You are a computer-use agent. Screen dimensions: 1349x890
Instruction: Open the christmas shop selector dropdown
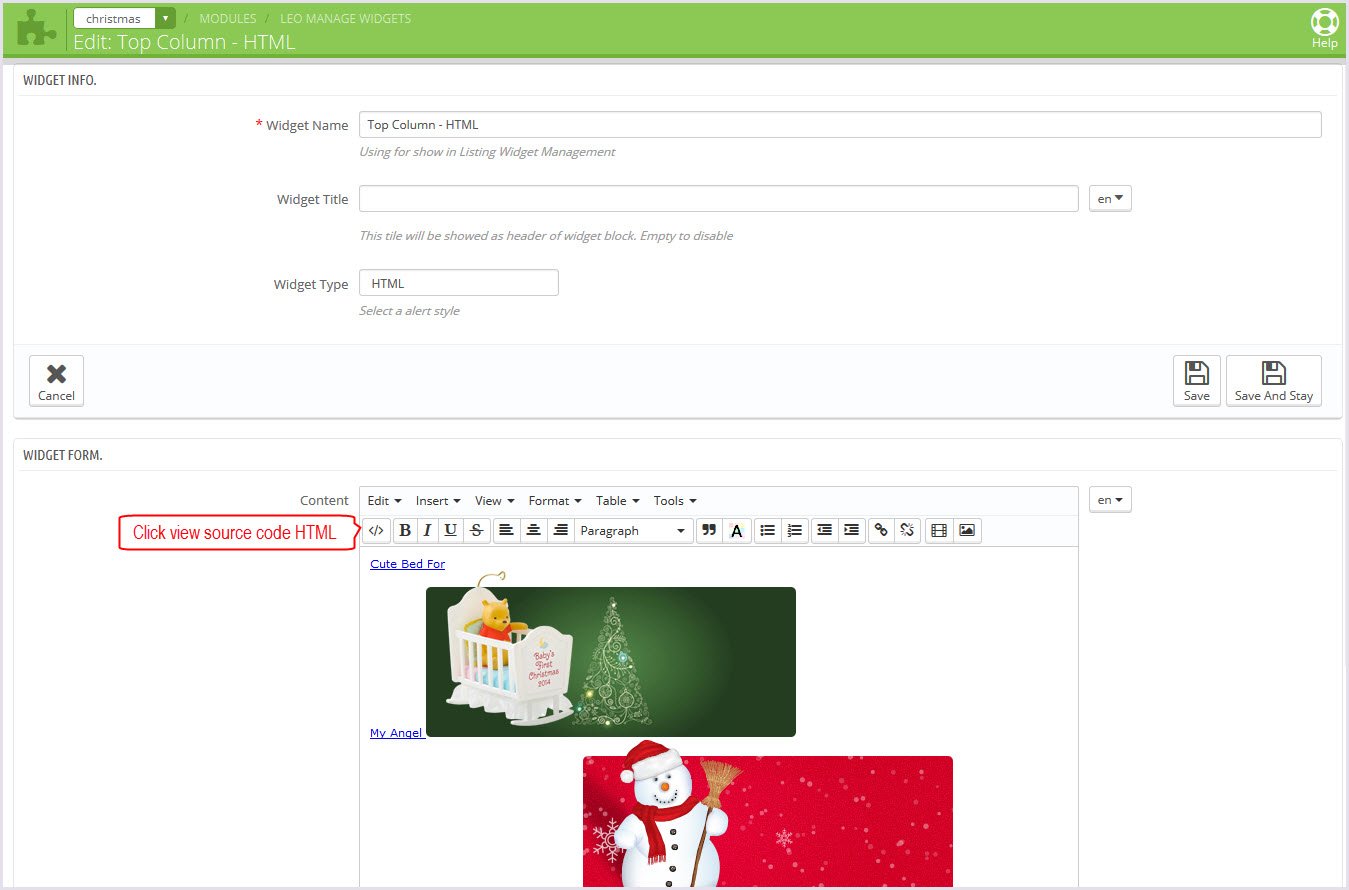124,18
